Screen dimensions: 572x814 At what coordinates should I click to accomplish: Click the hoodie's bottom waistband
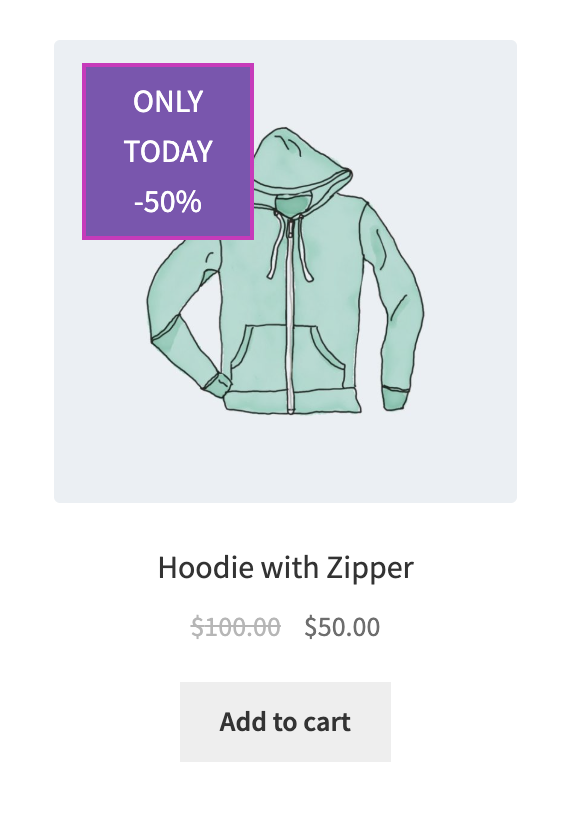click(292, 400)
